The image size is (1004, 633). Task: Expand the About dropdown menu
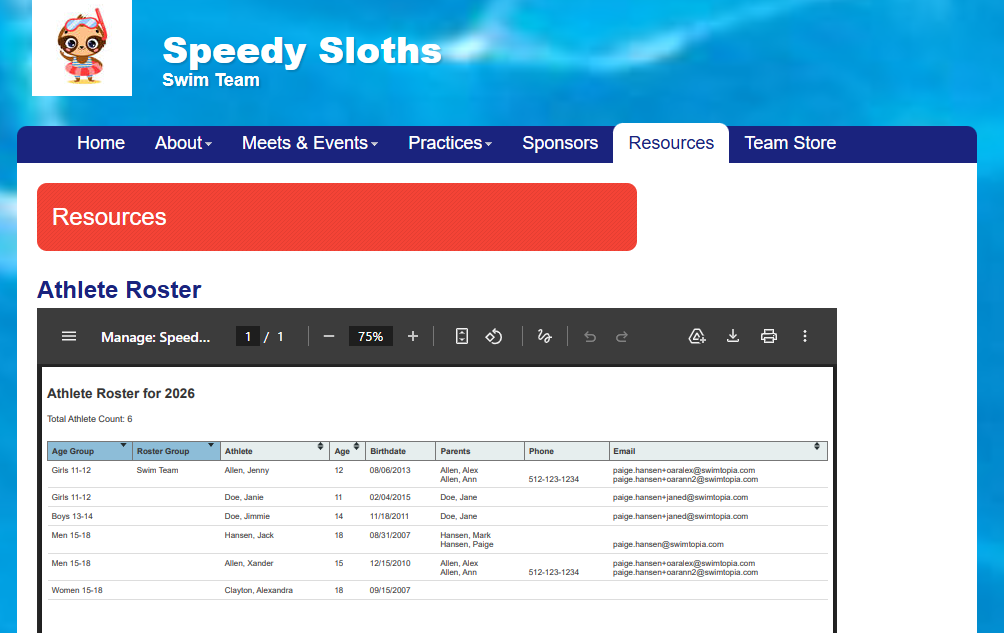pyautogui.click(x=183, y=143)
